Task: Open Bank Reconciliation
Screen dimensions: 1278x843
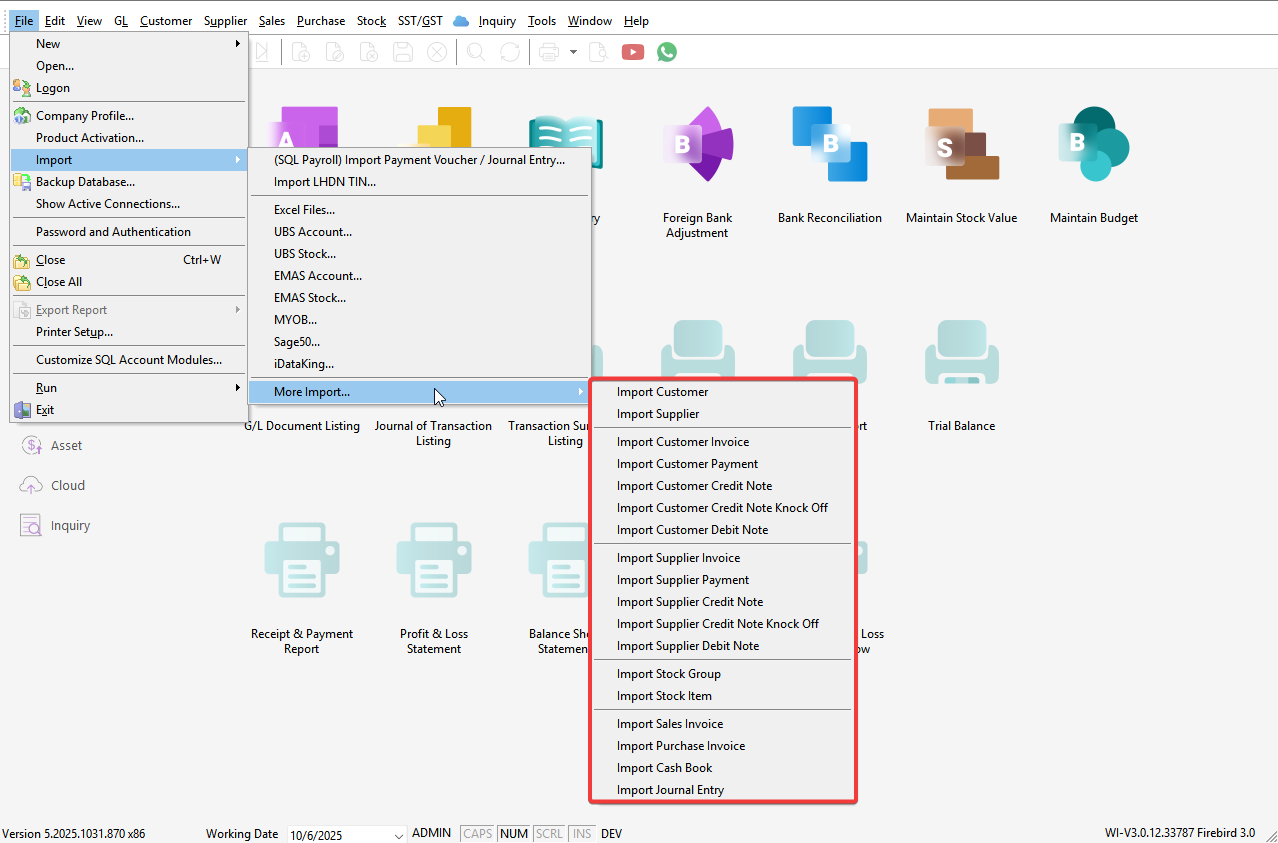Action: (x=830, y=165)
